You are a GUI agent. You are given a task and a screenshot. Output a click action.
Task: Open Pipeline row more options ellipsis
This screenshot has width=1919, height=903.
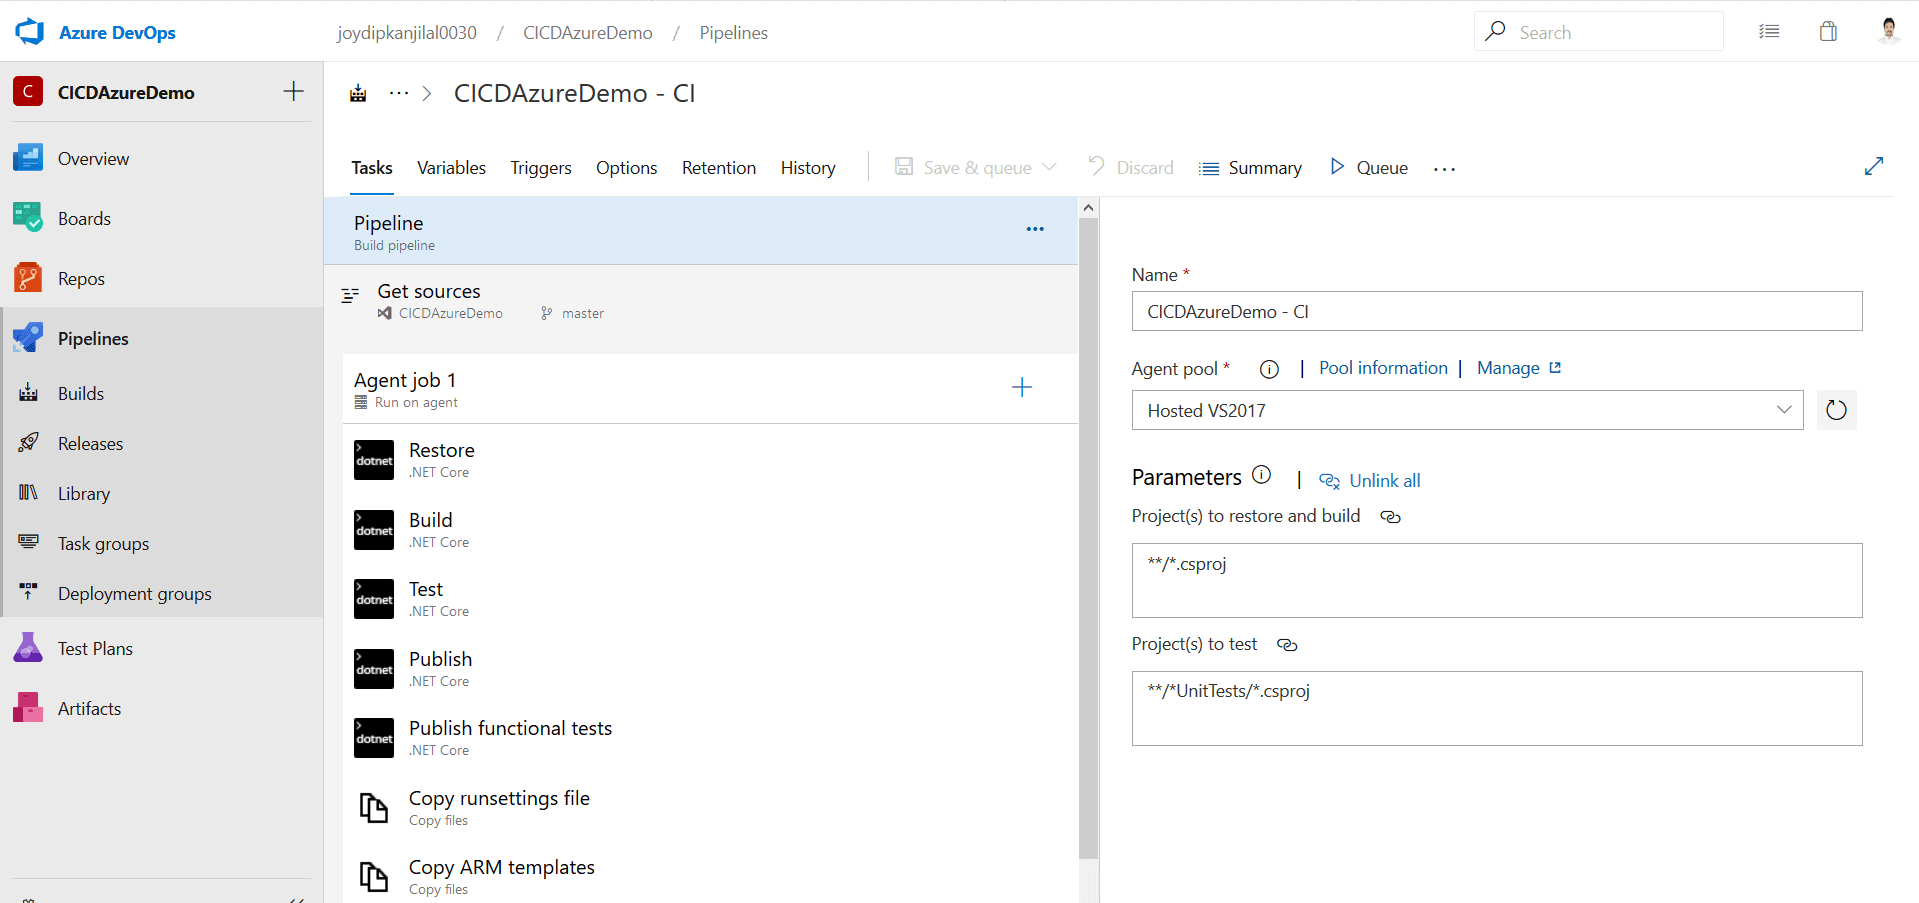(x=1035, y=229)
